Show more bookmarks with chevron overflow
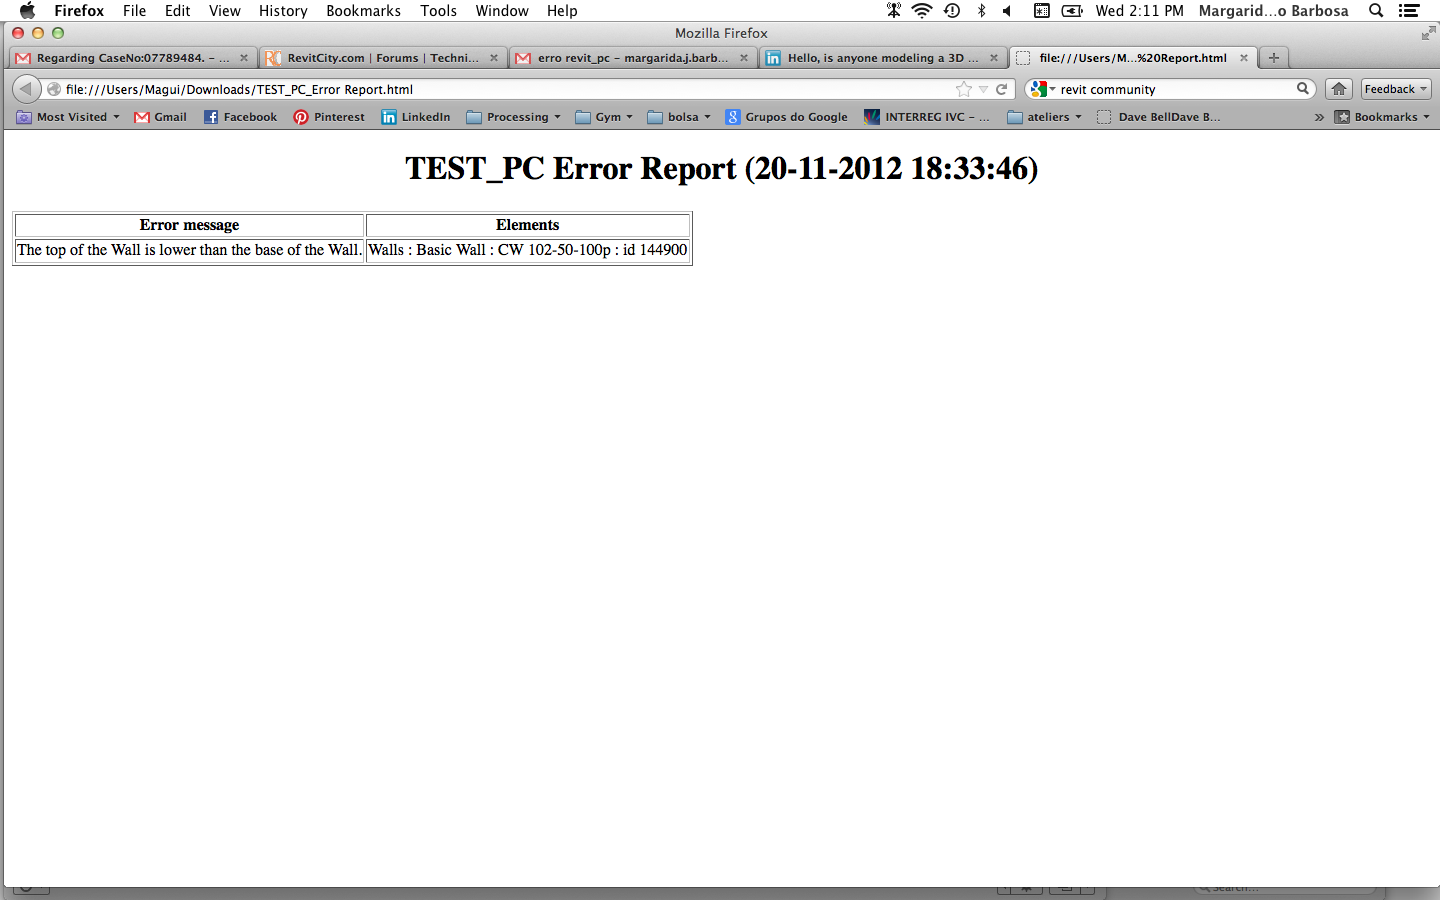 pyautogui.click(x=1319, y=117)
